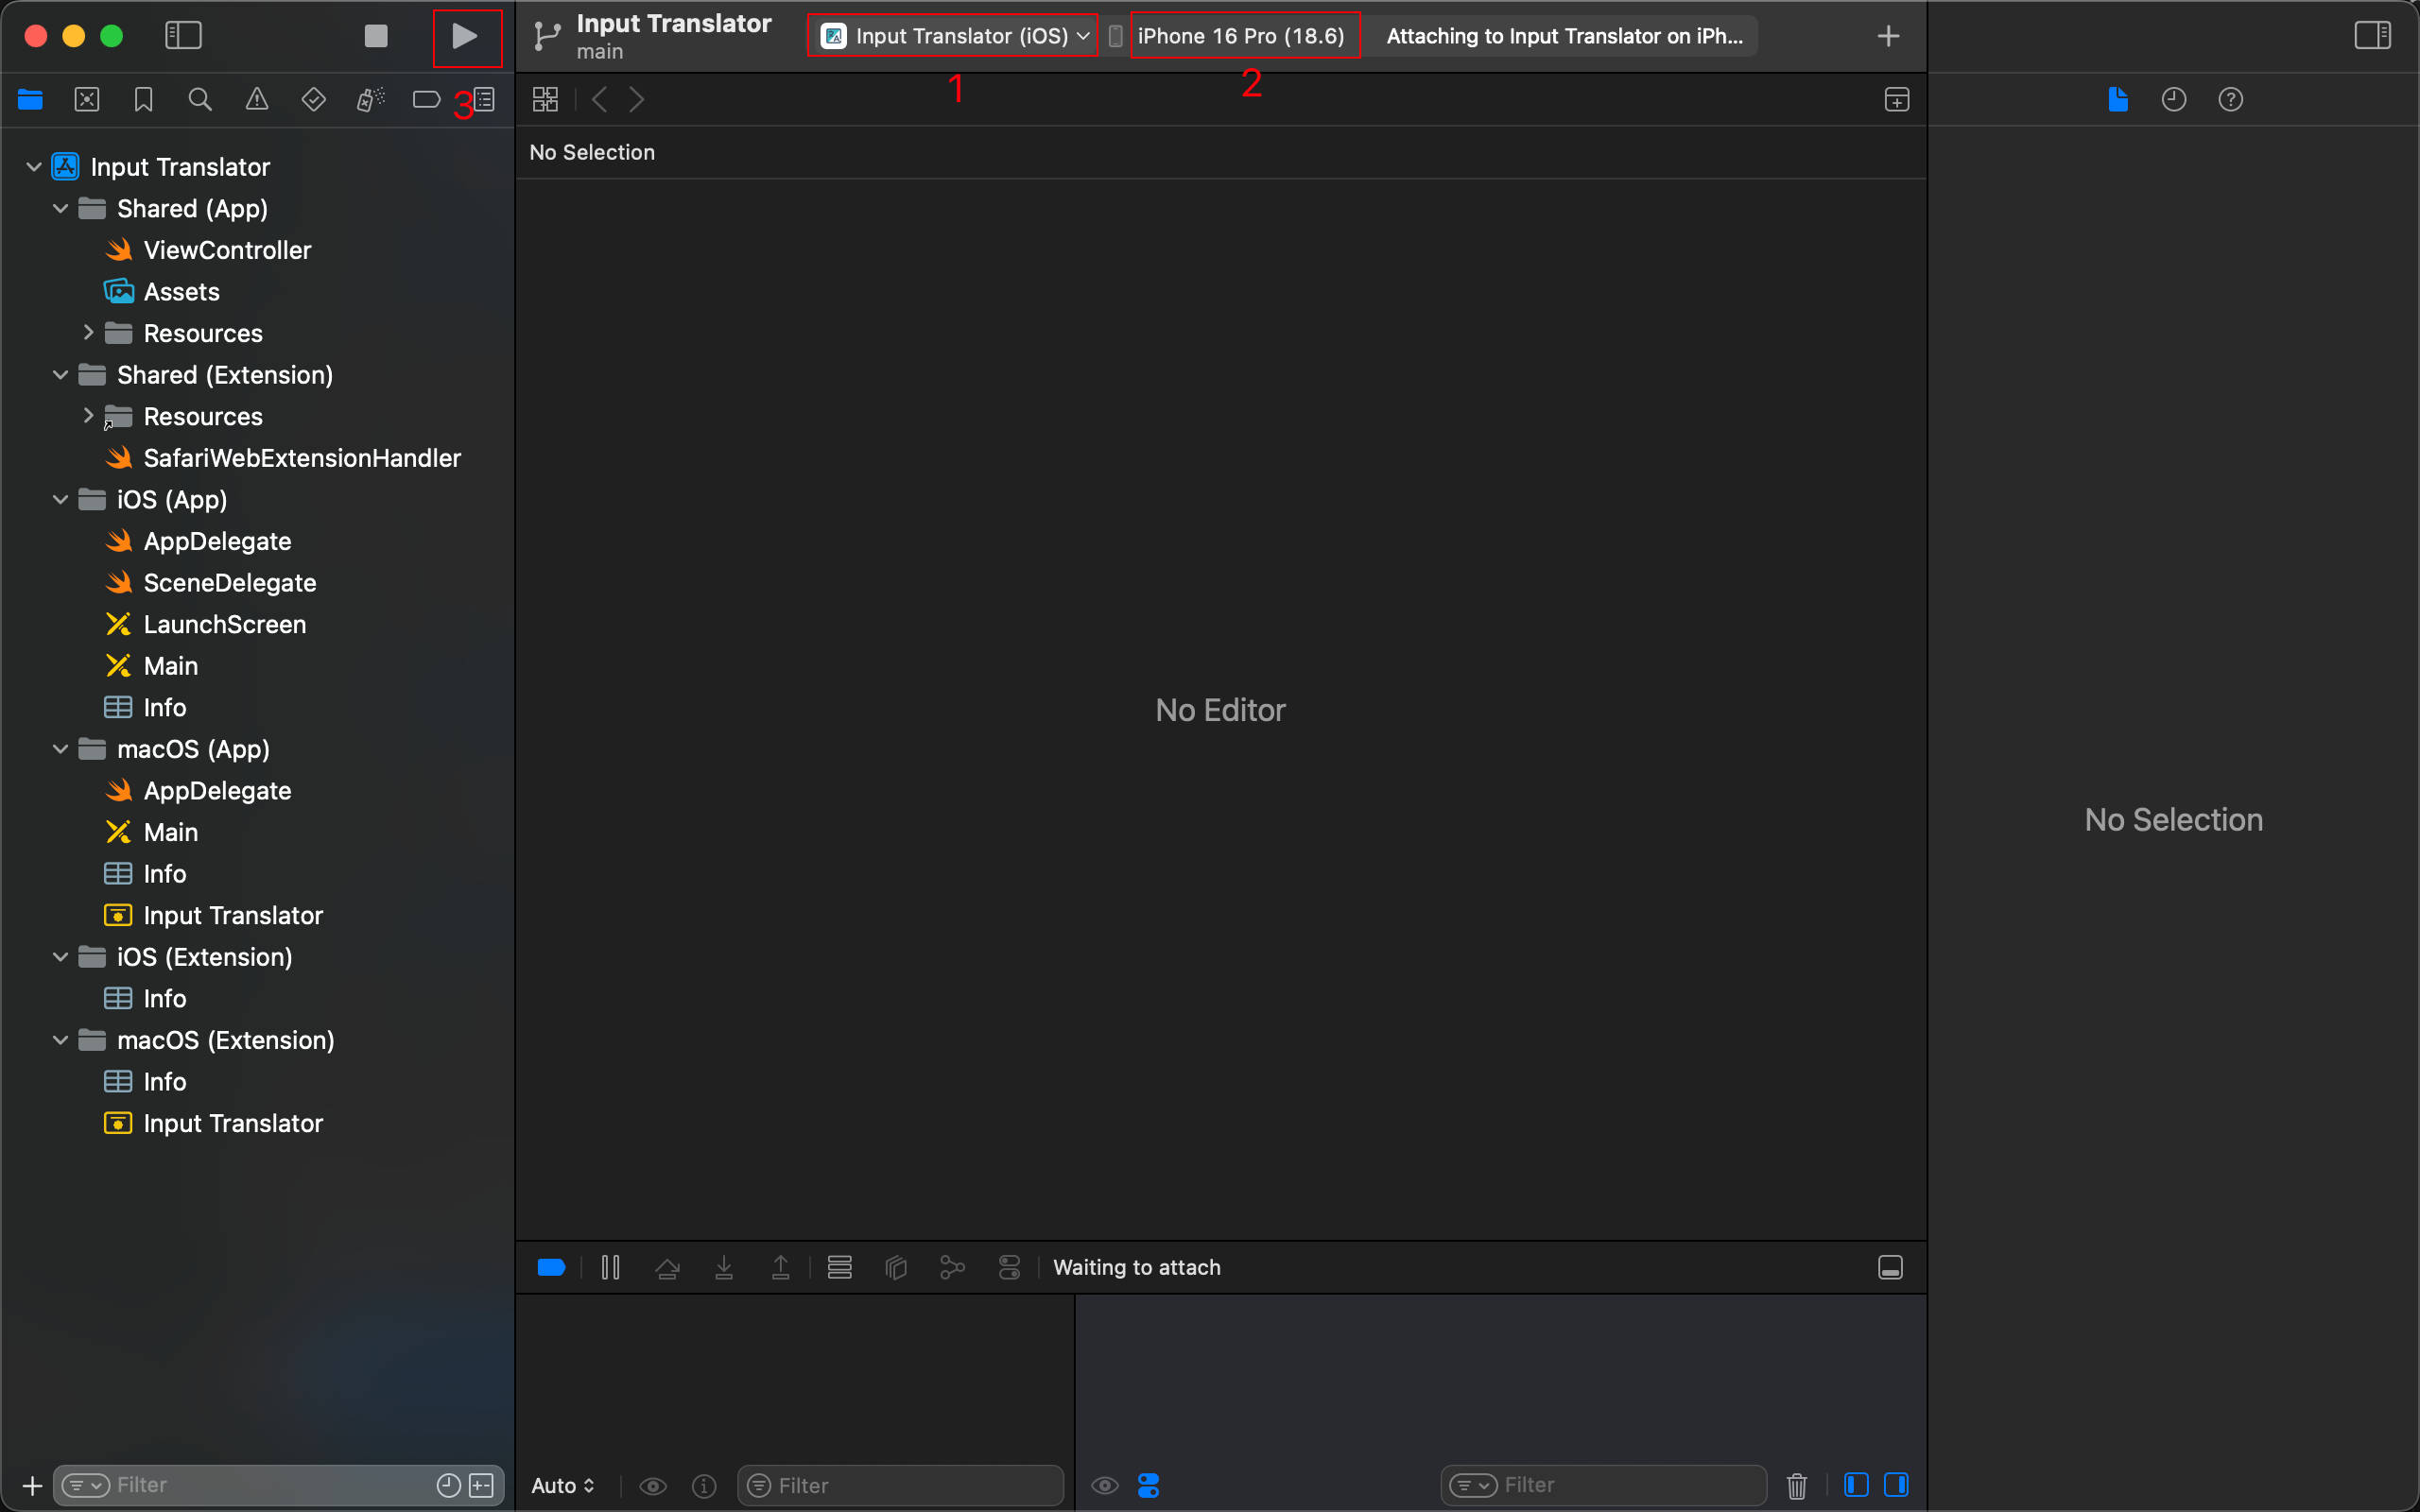The image size is (2420, 1512).
Task: Pause program execution
Action: (x=610, y=1267)
